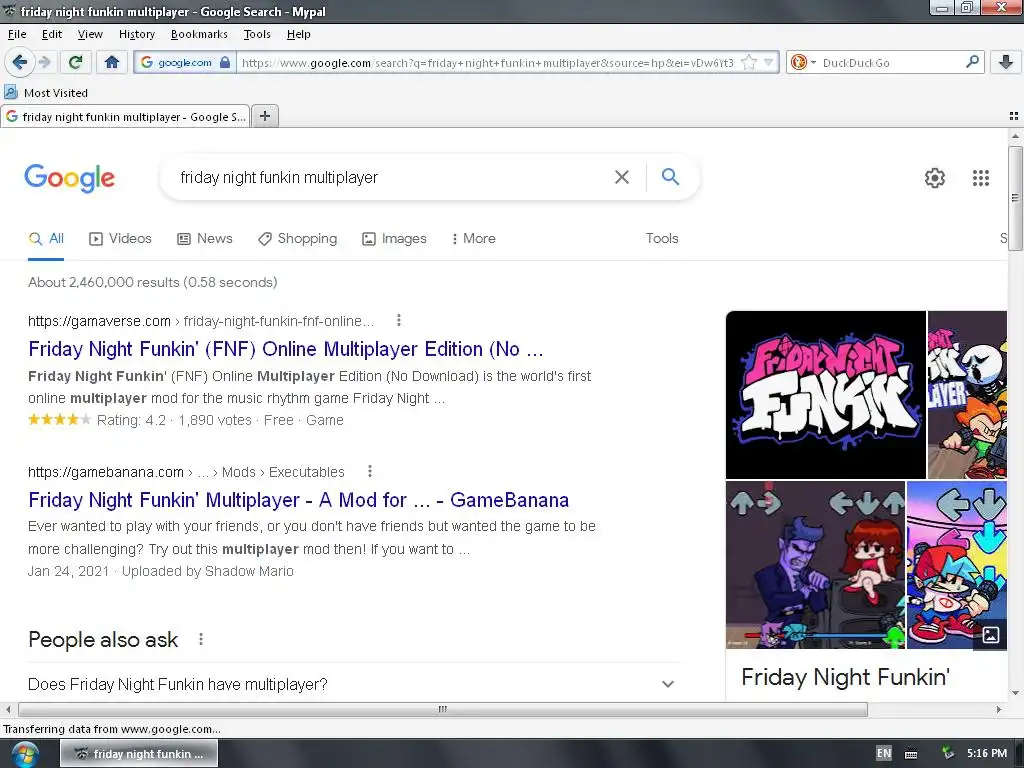
Task: Switch to the Images results tab
Action: point(394,238)
